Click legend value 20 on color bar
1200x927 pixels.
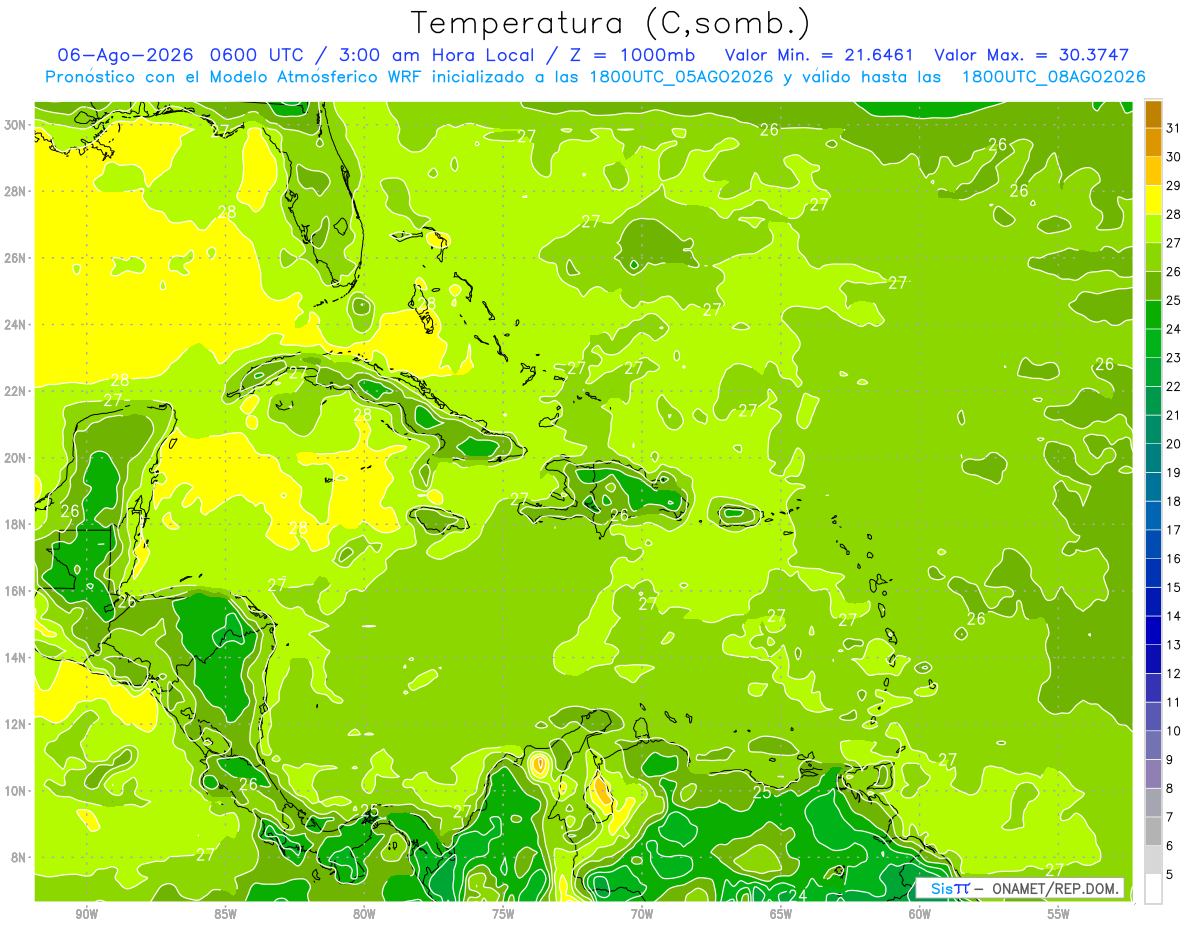tap(1174, 444)
